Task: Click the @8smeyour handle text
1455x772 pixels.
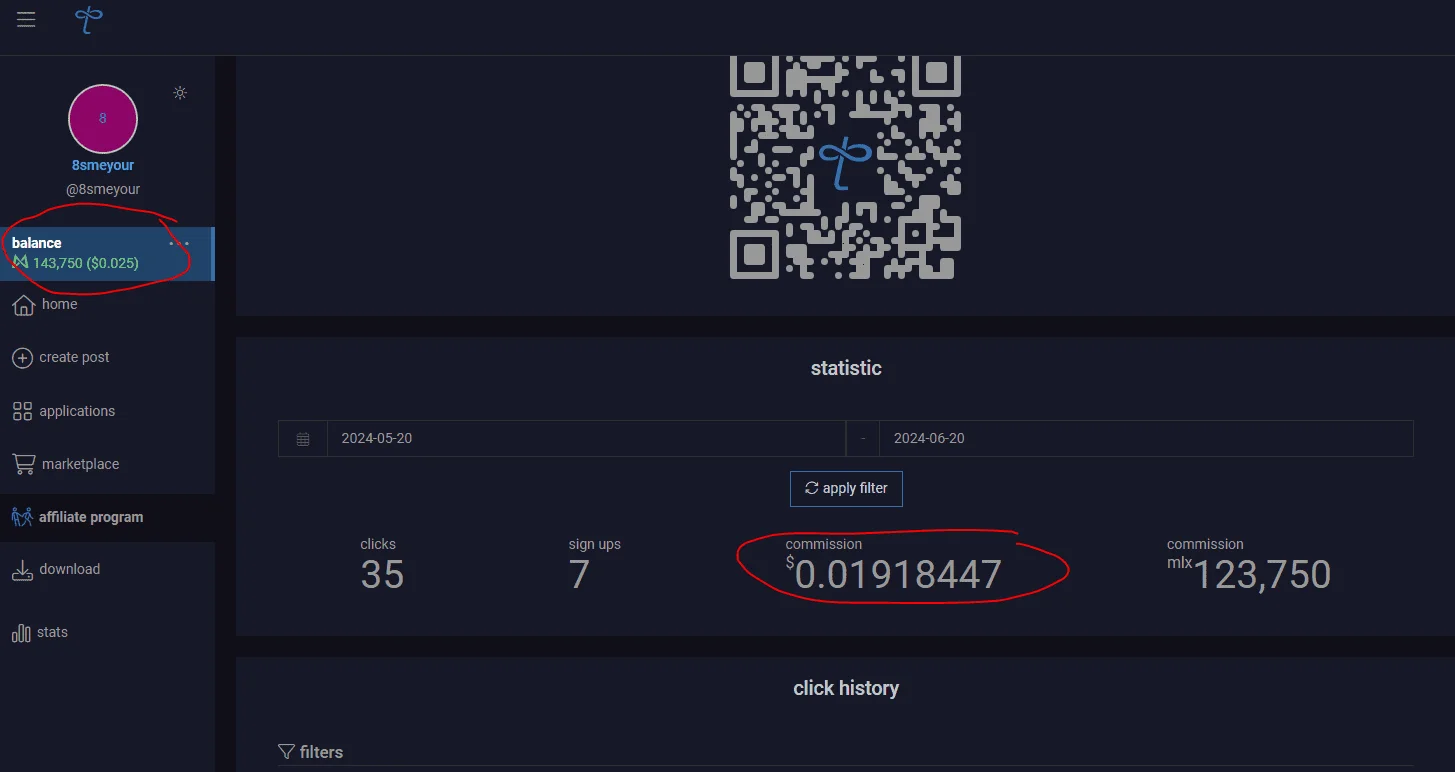Action: pos(103,189)
